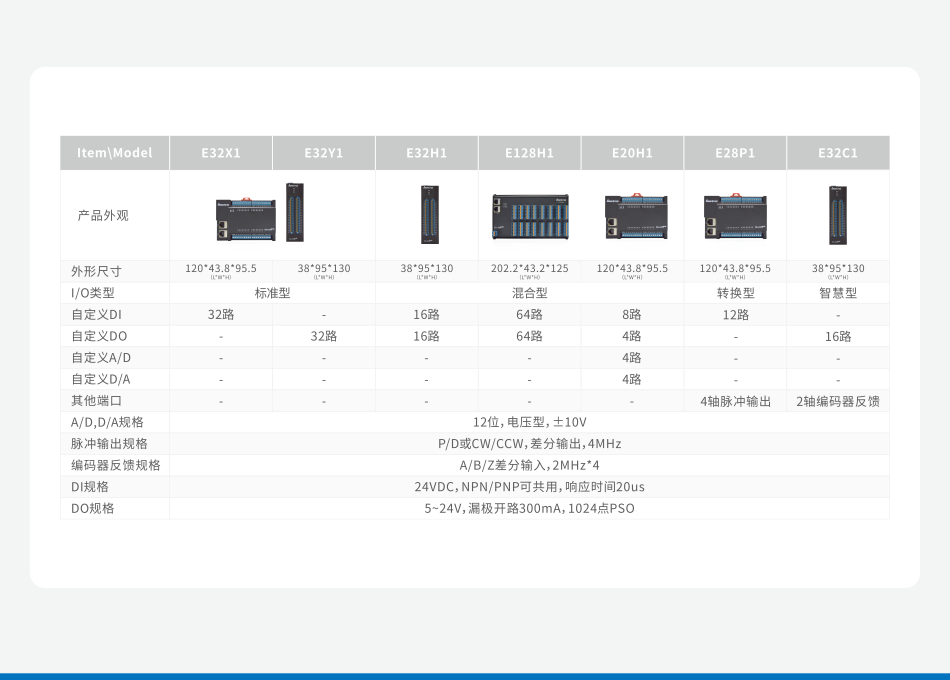This screenshot has width=950, height=680.
Task: Click the E32X1 controller product image
Action: [x=245, y=219]
